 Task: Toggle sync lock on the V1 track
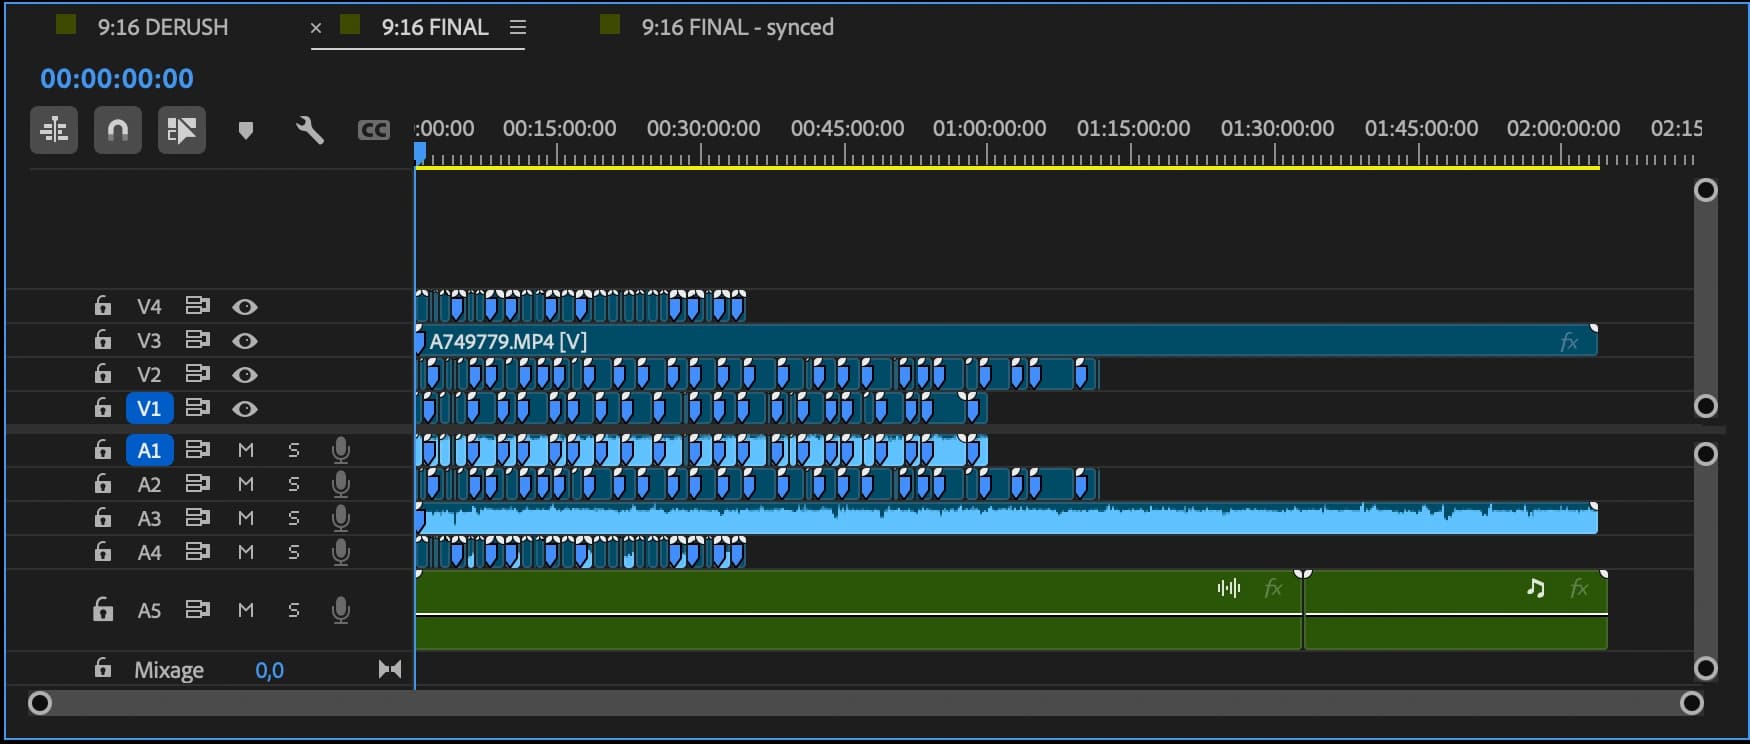(x=198, y=408)
